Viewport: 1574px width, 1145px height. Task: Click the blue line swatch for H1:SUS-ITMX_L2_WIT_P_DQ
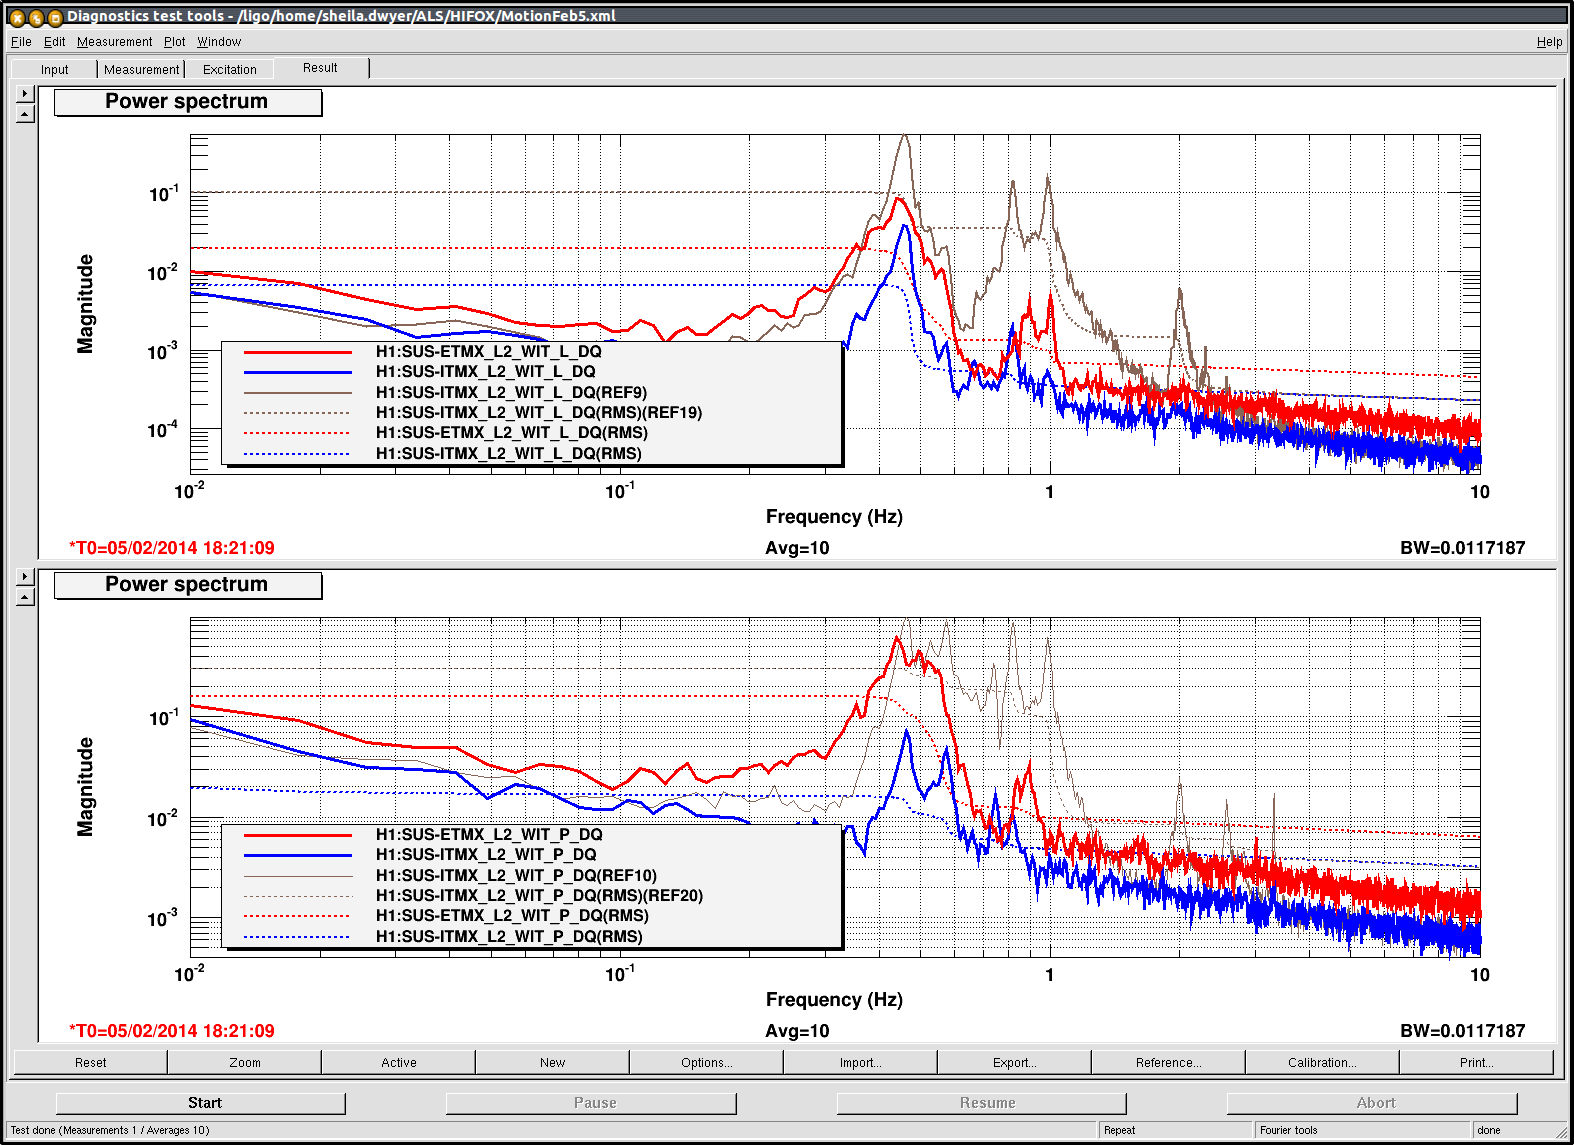[x=298, y=855]
